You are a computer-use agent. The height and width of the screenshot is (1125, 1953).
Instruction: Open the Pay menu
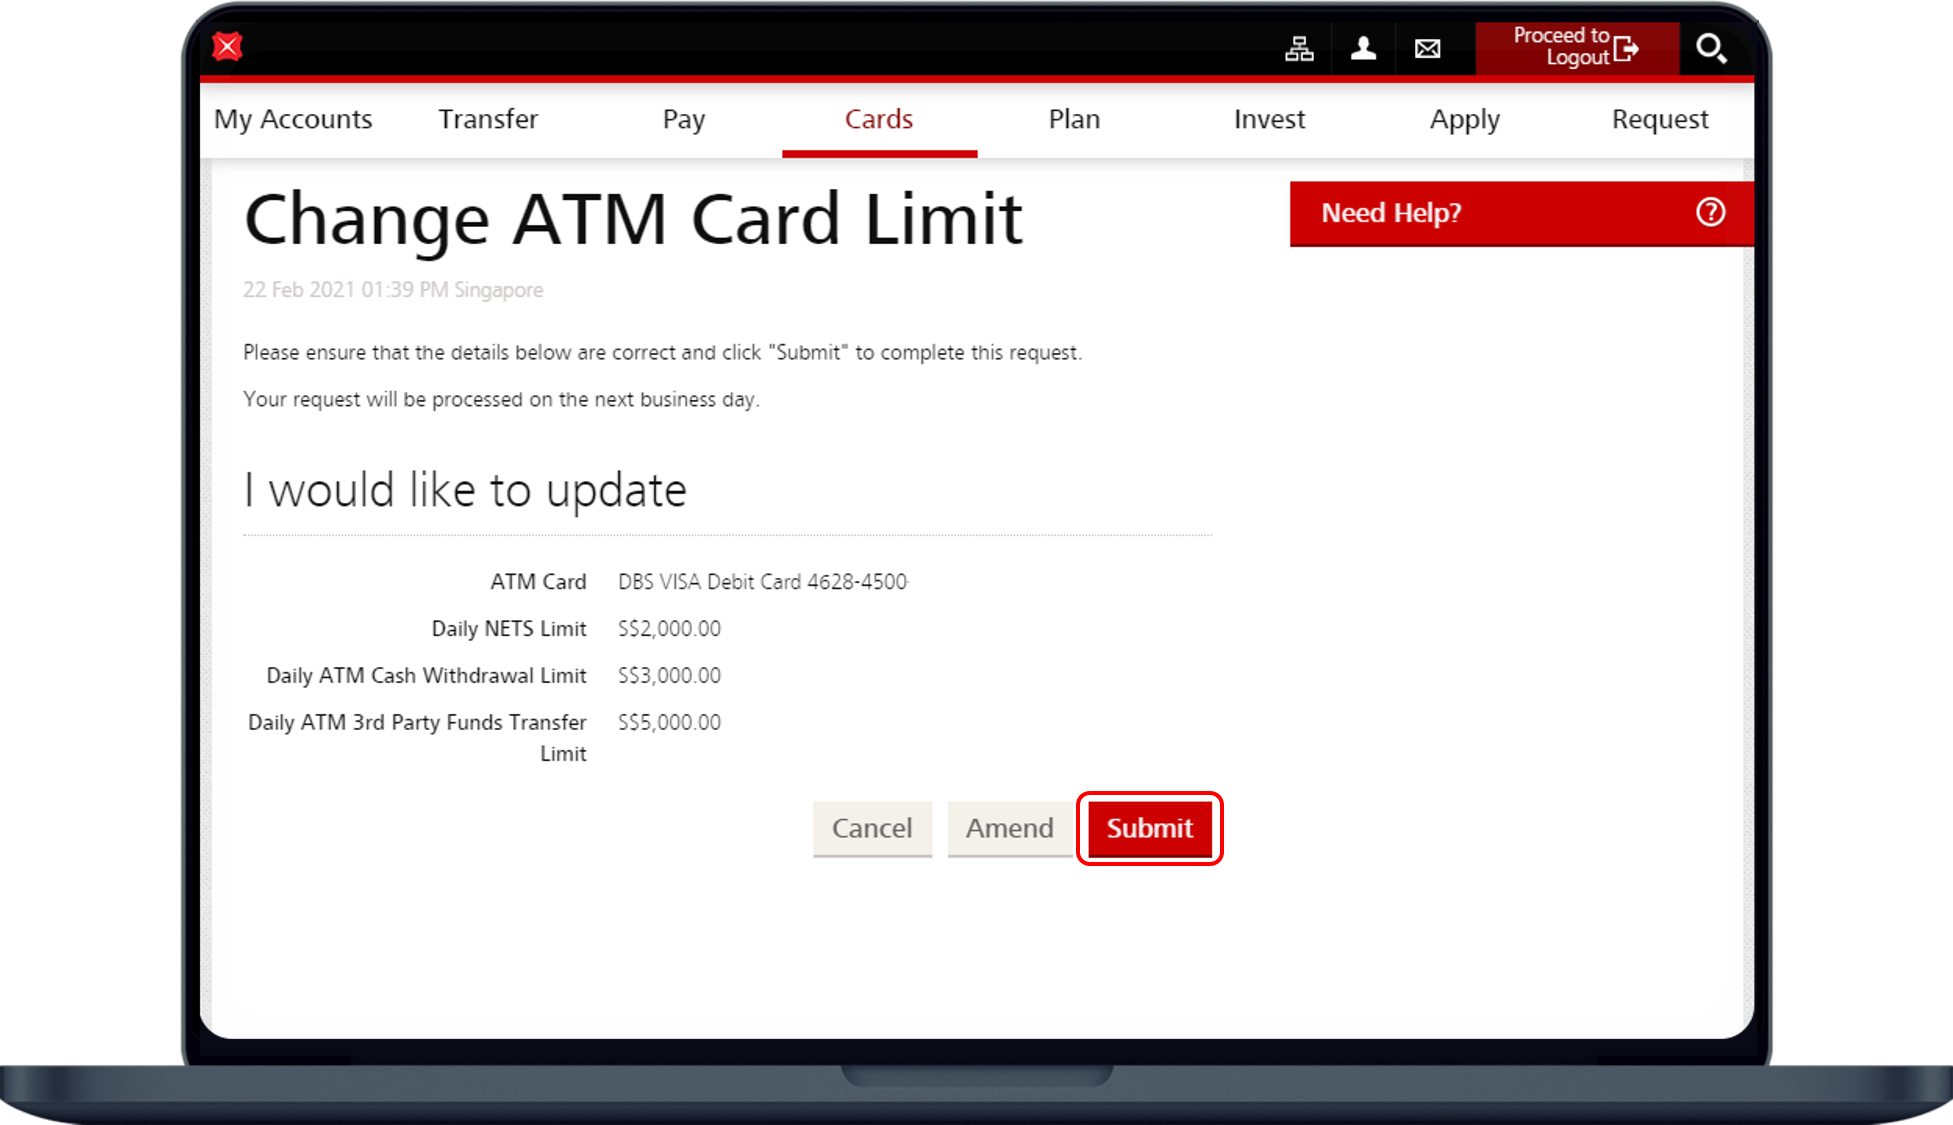(684, 119)
